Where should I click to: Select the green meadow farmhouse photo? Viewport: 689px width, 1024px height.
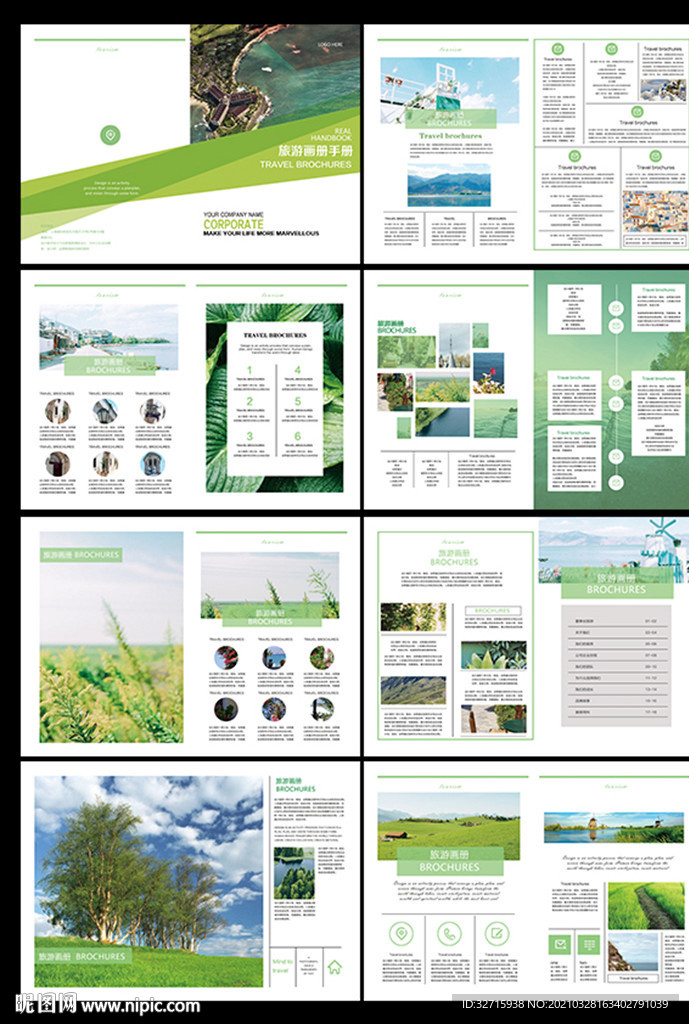[x=449, y=826]
